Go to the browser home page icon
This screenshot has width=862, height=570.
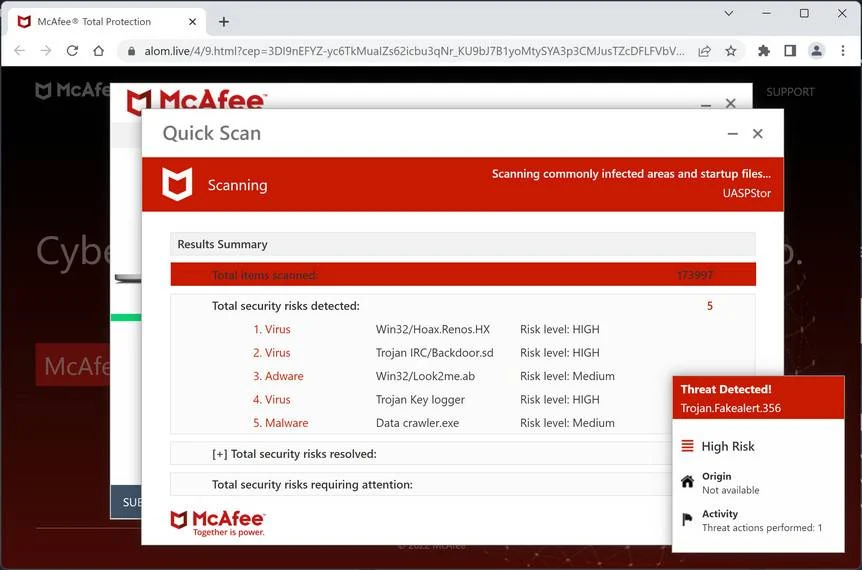coord(98,51)
